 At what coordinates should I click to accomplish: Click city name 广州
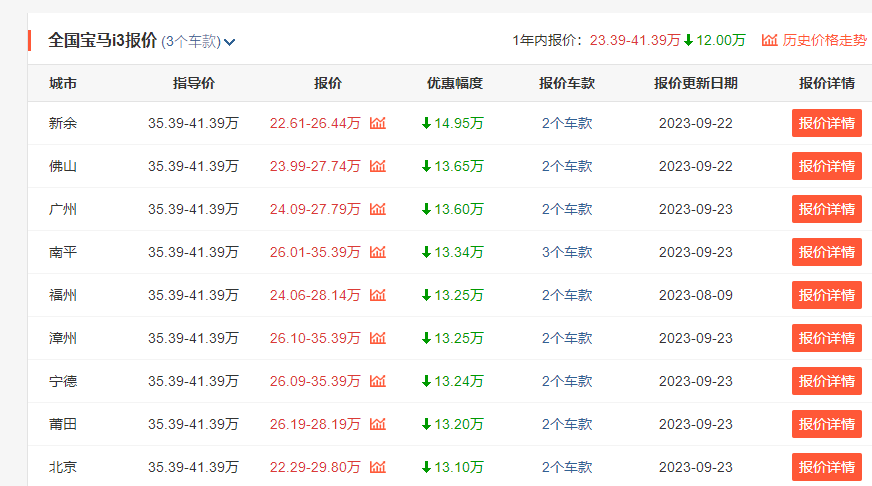[x=63, y=209]
